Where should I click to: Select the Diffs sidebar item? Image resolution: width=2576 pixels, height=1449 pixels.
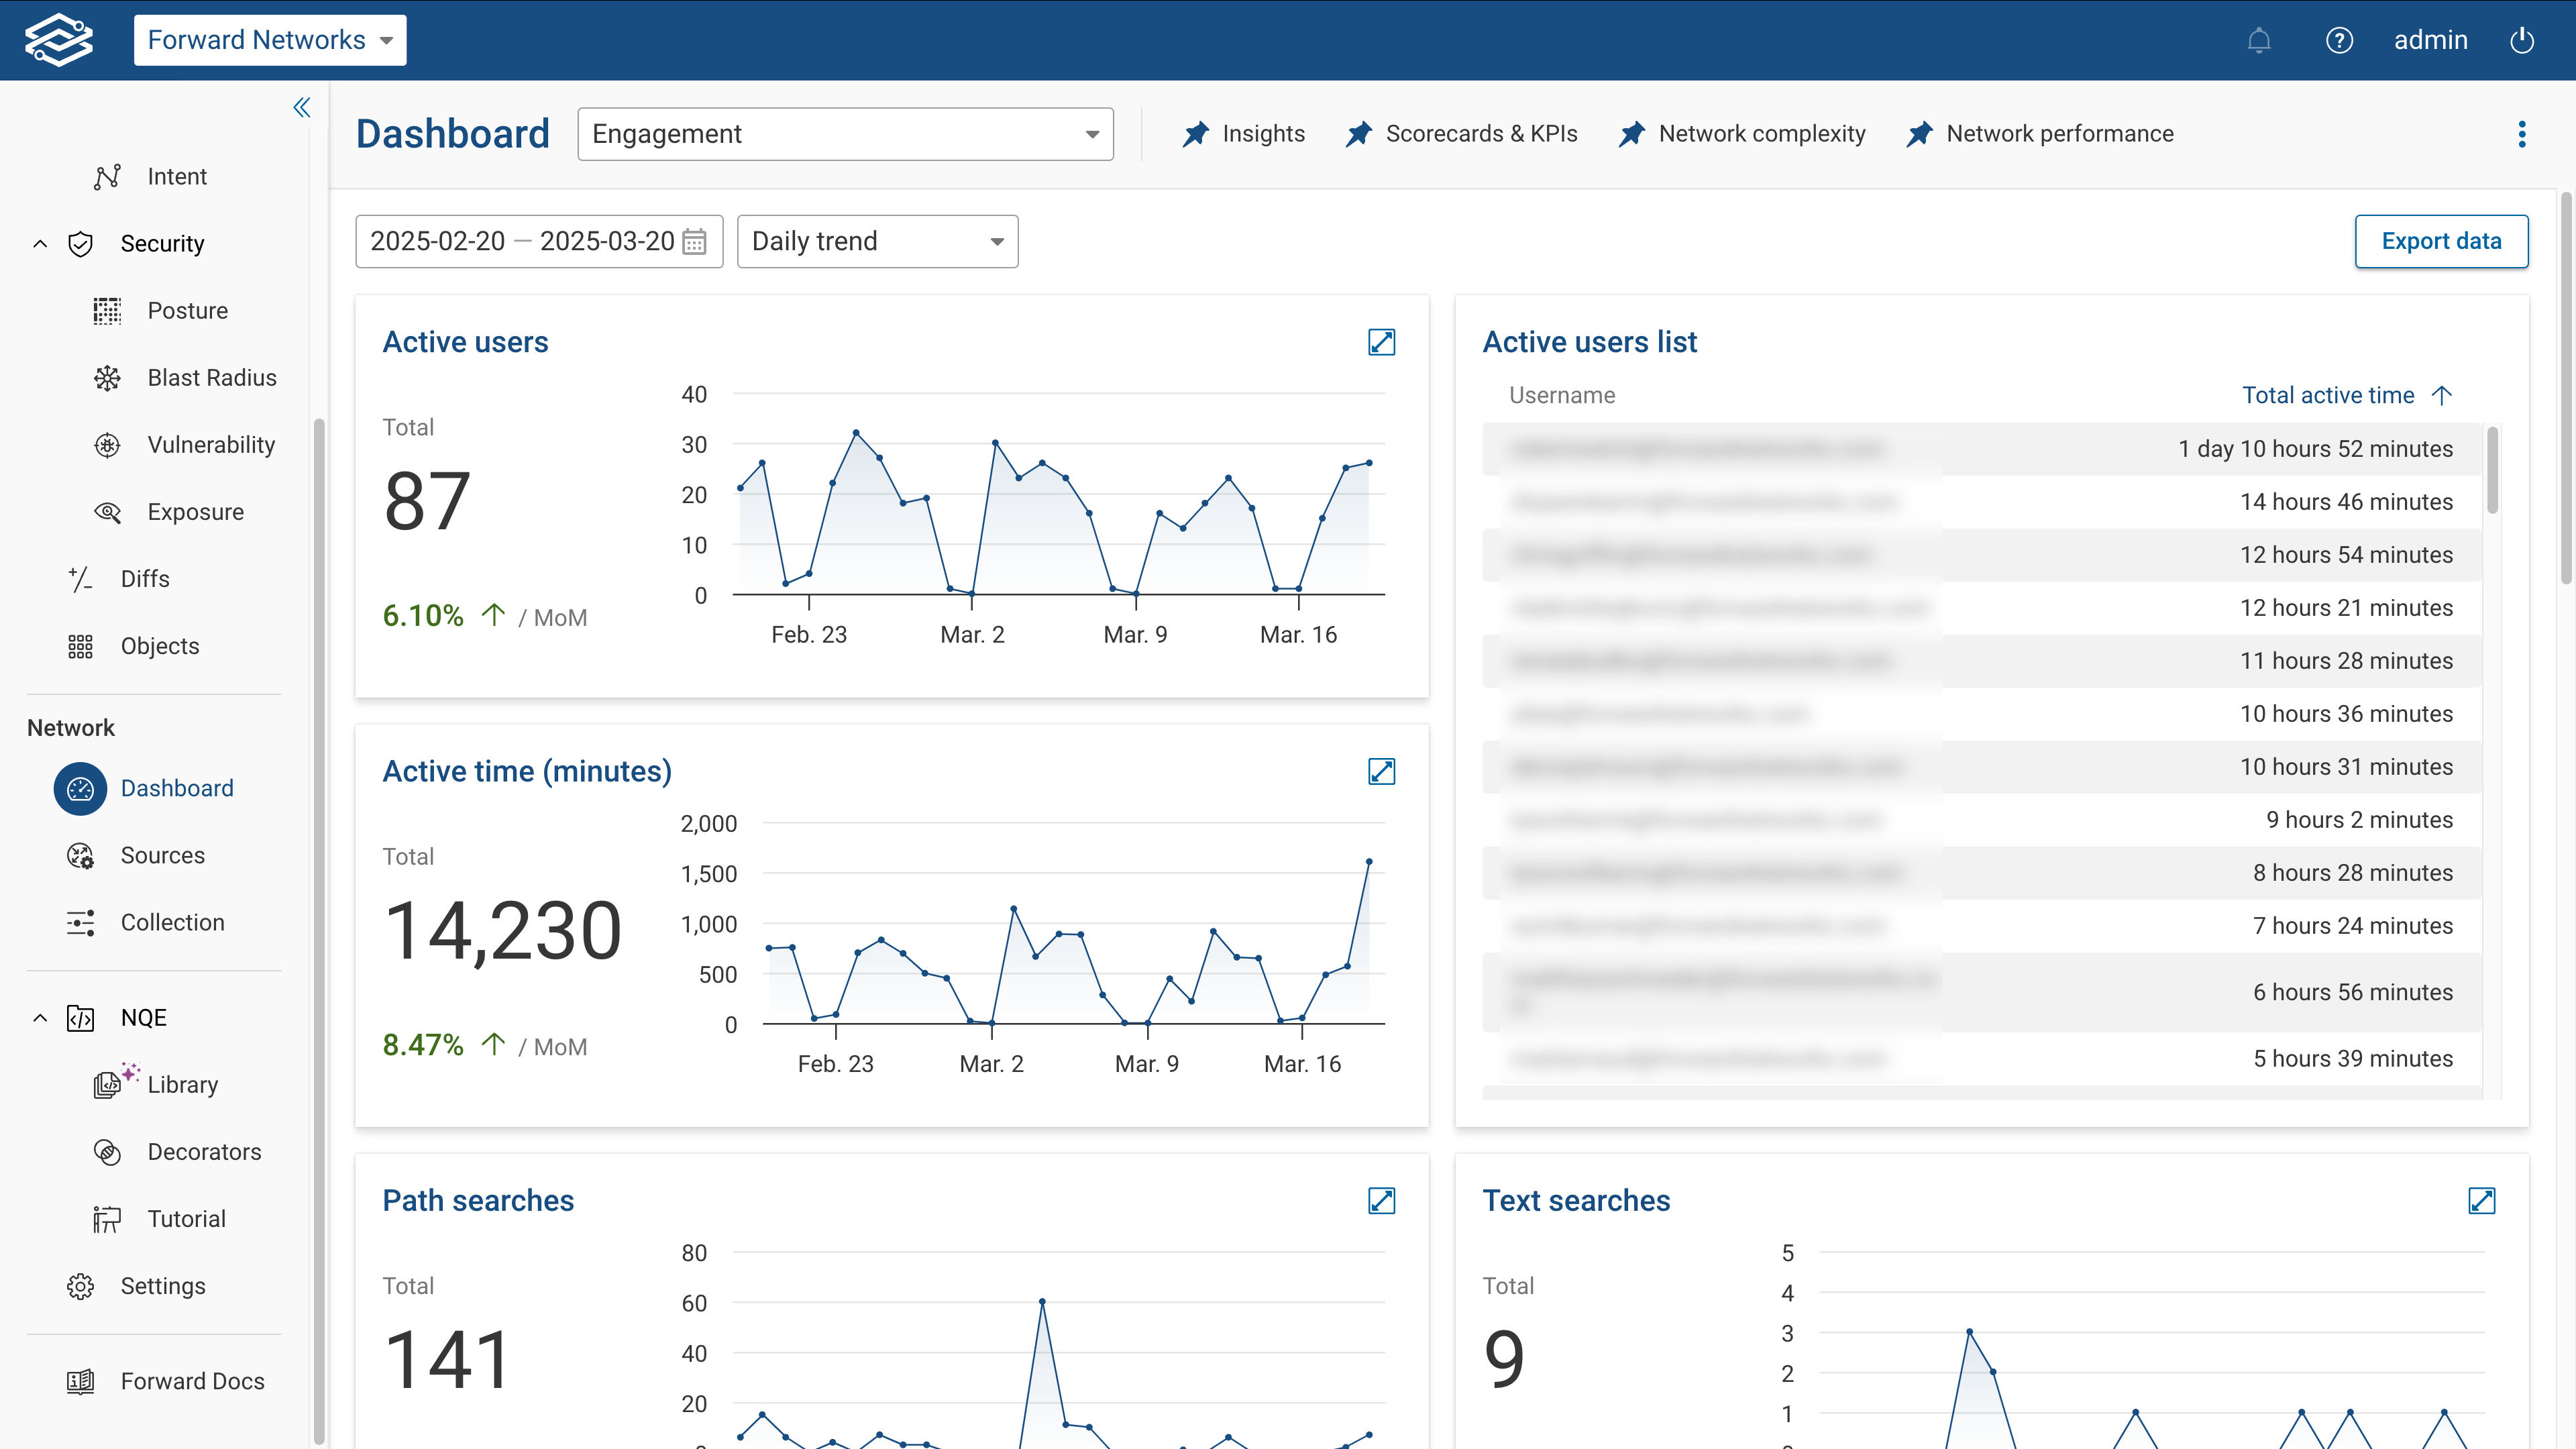point(146,578)
